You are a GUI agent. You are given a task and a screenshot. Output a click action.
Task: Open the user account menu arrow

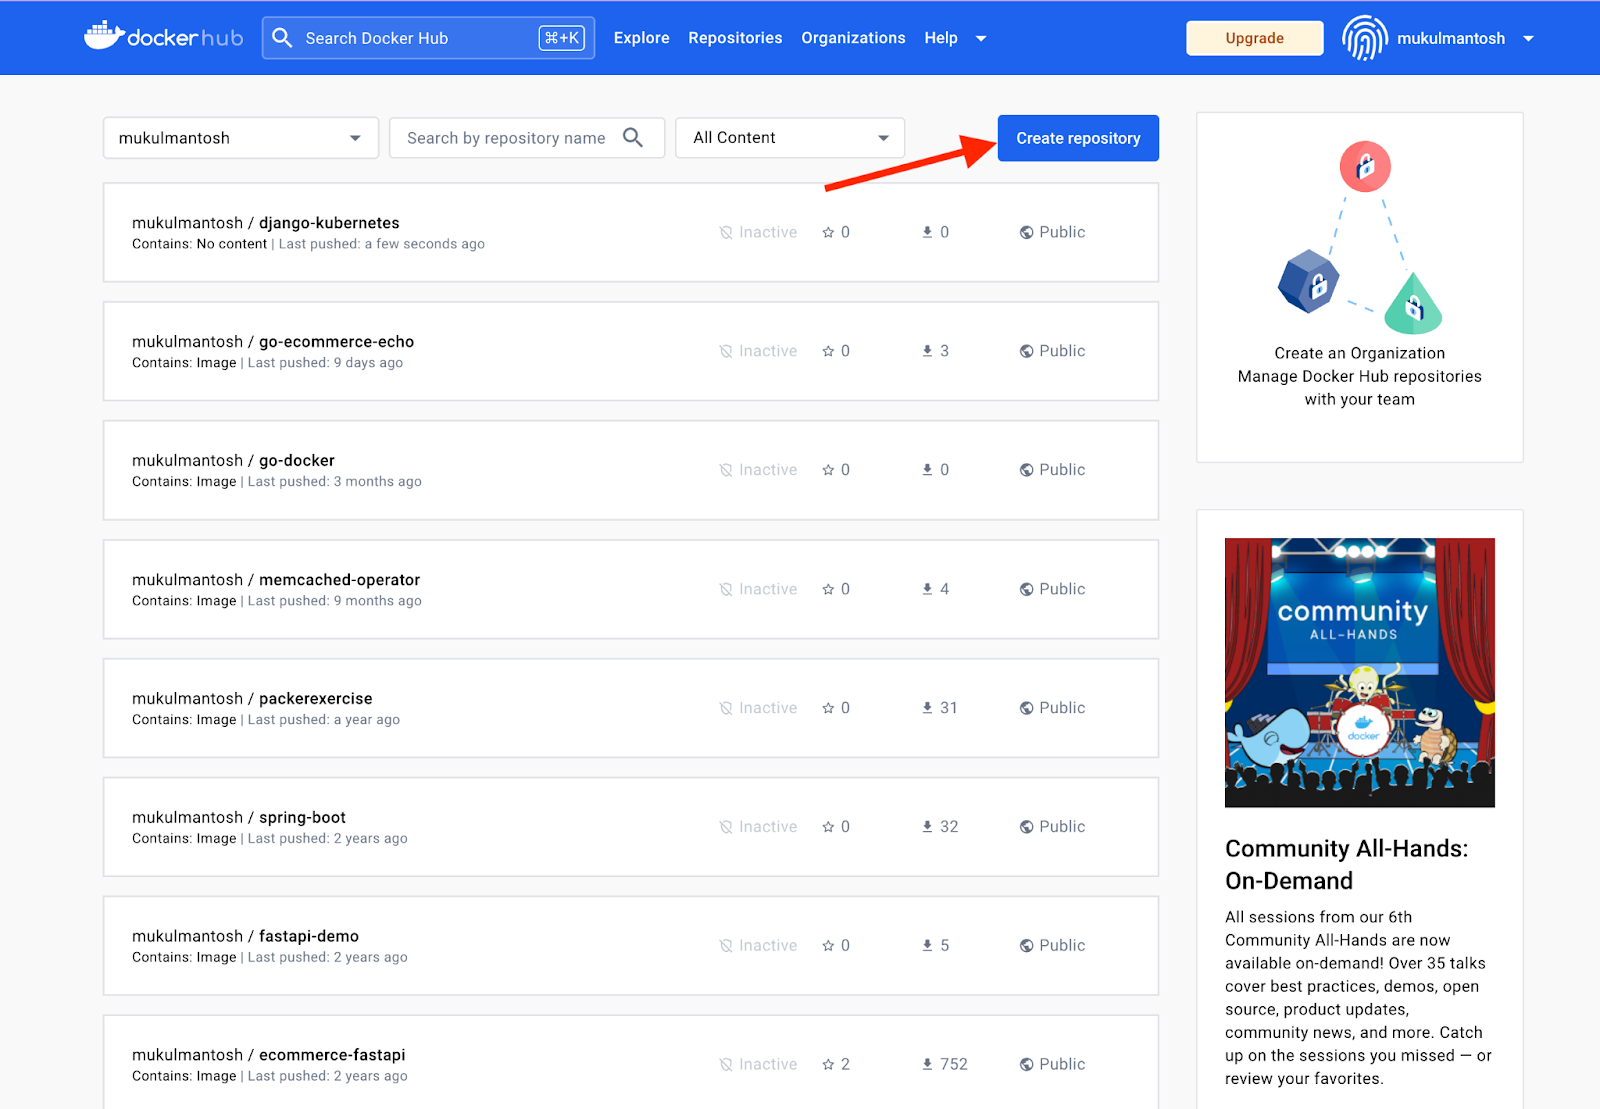point(1528,39)
